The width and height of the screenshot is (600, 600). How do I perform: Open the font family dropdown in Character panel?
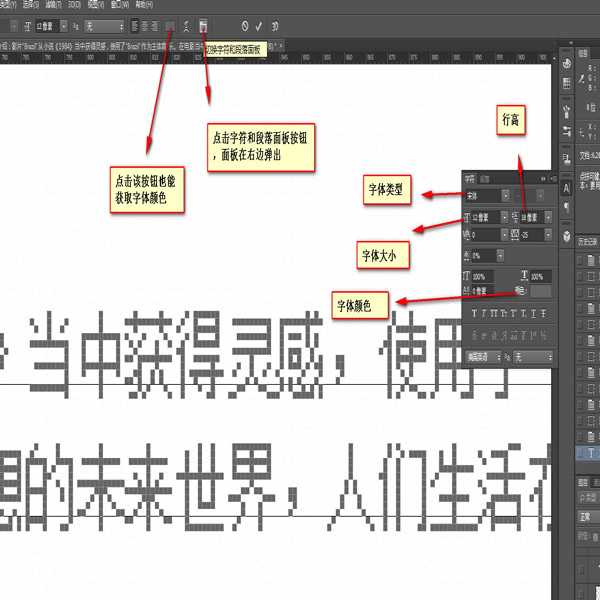(506, 196)
